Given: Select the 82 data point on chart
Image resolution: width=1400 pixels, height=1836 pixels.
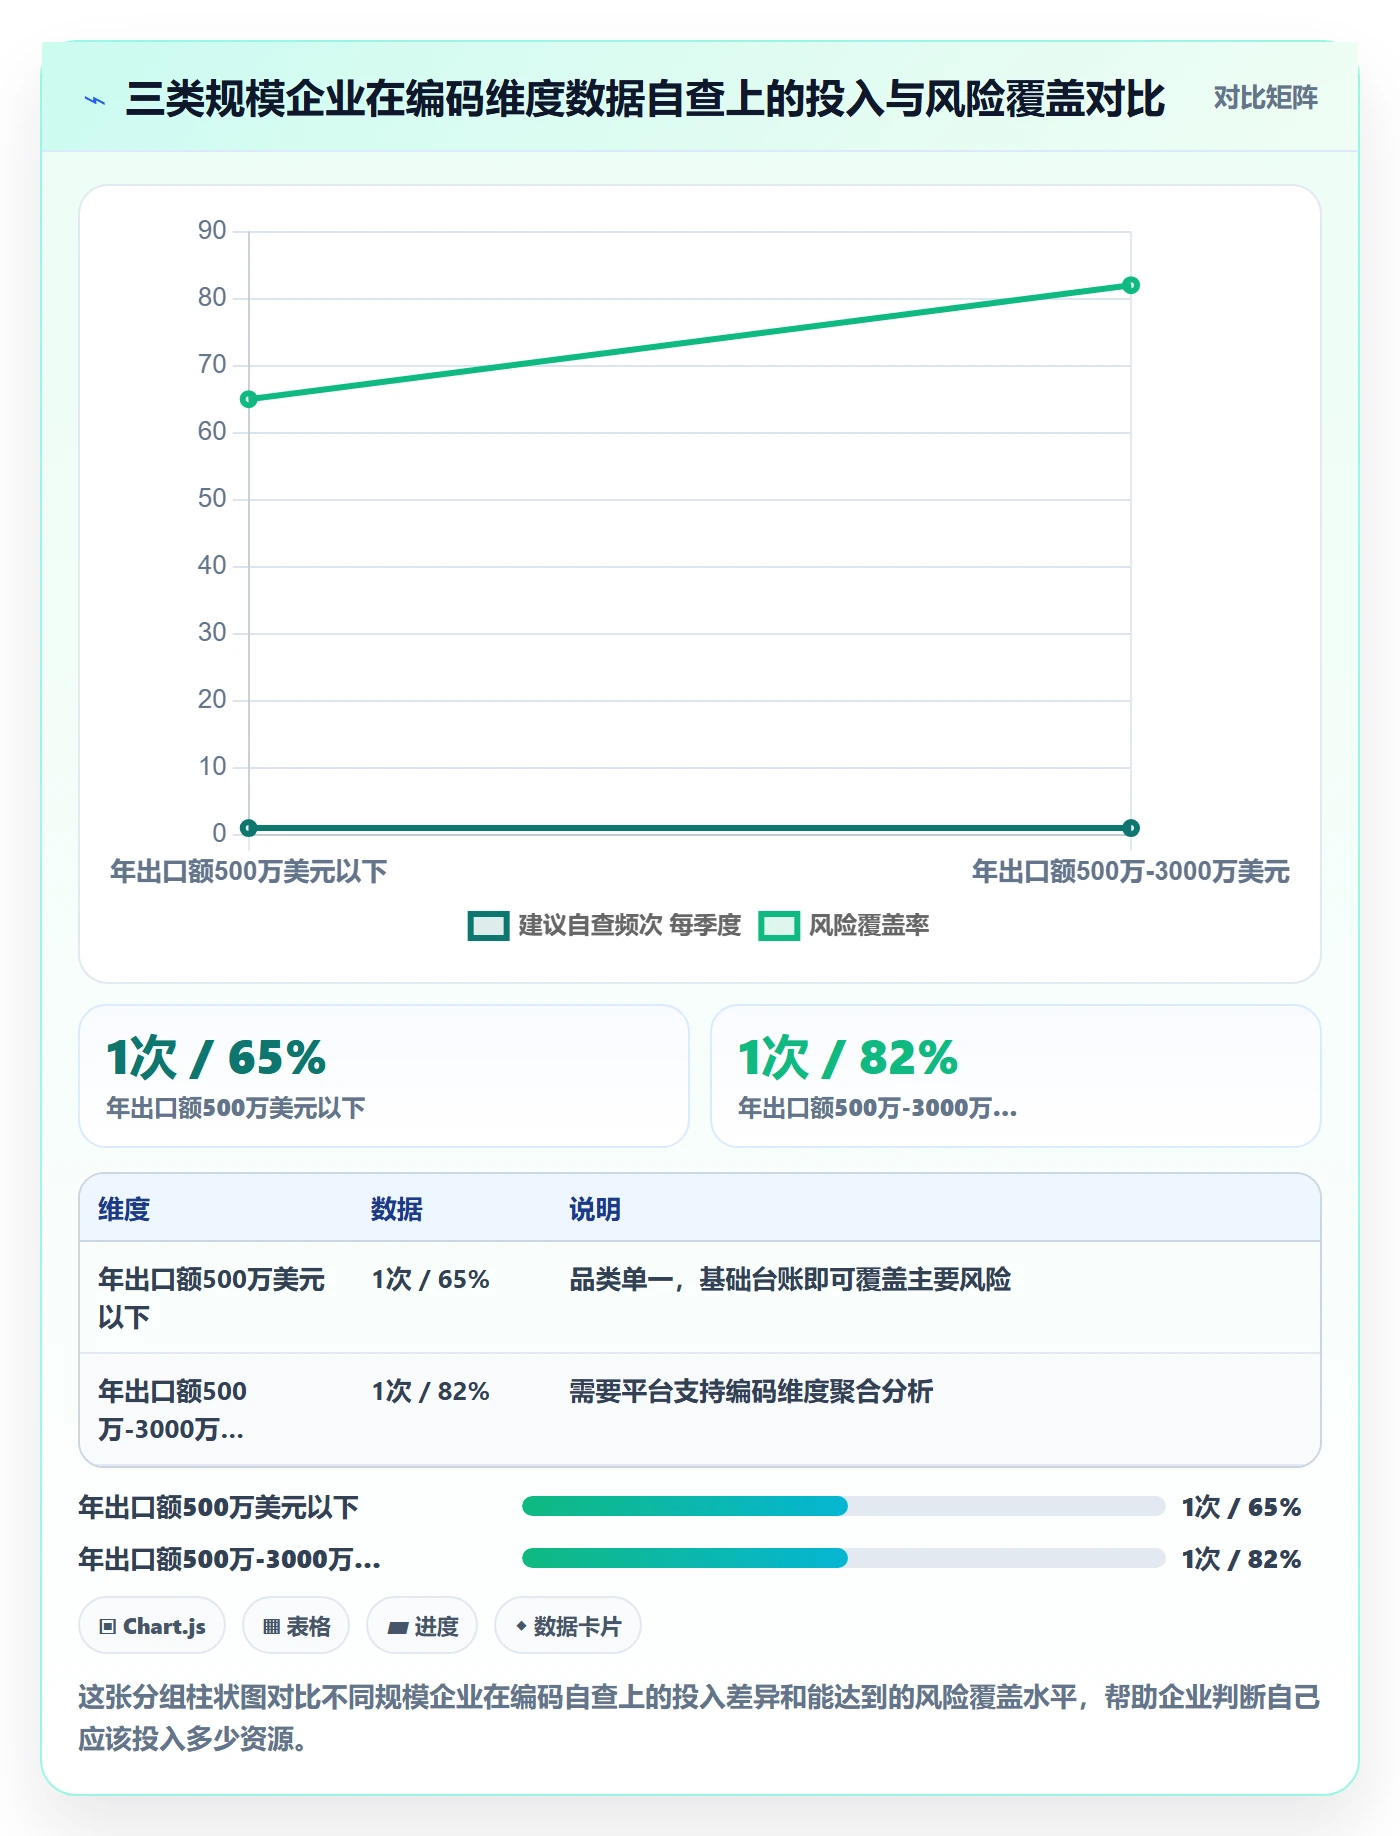Looking at the screenshot, I should (x=1131, y=286).
